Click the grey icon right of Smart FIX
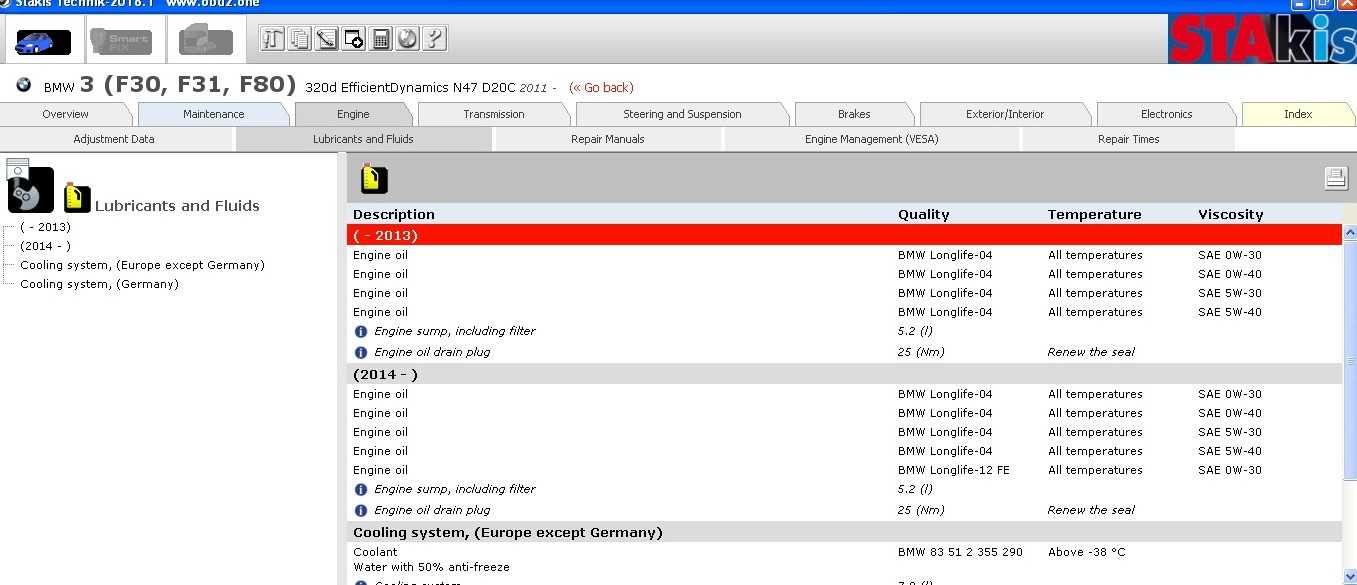The width and height of the screenshot is (1357, 585). pos(206,40)
